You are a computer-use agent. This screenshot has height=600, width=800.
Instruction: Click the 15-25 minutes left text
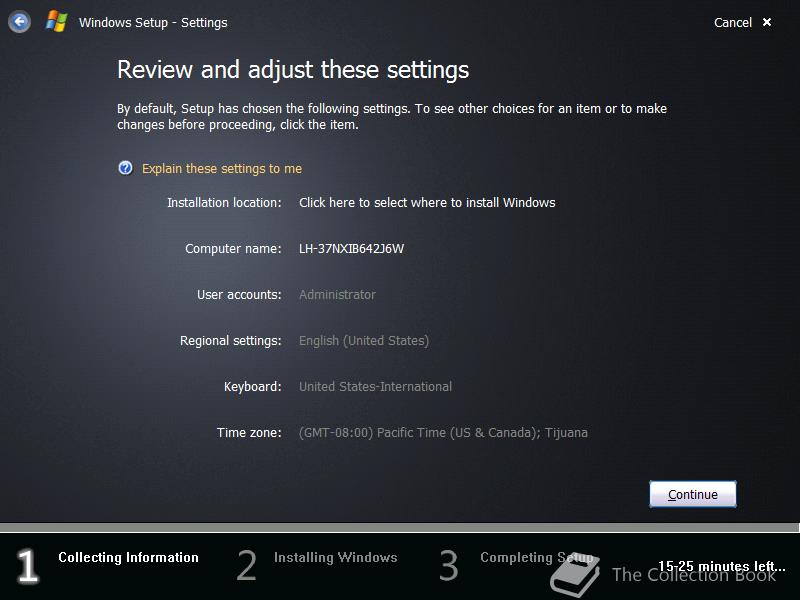721,566
